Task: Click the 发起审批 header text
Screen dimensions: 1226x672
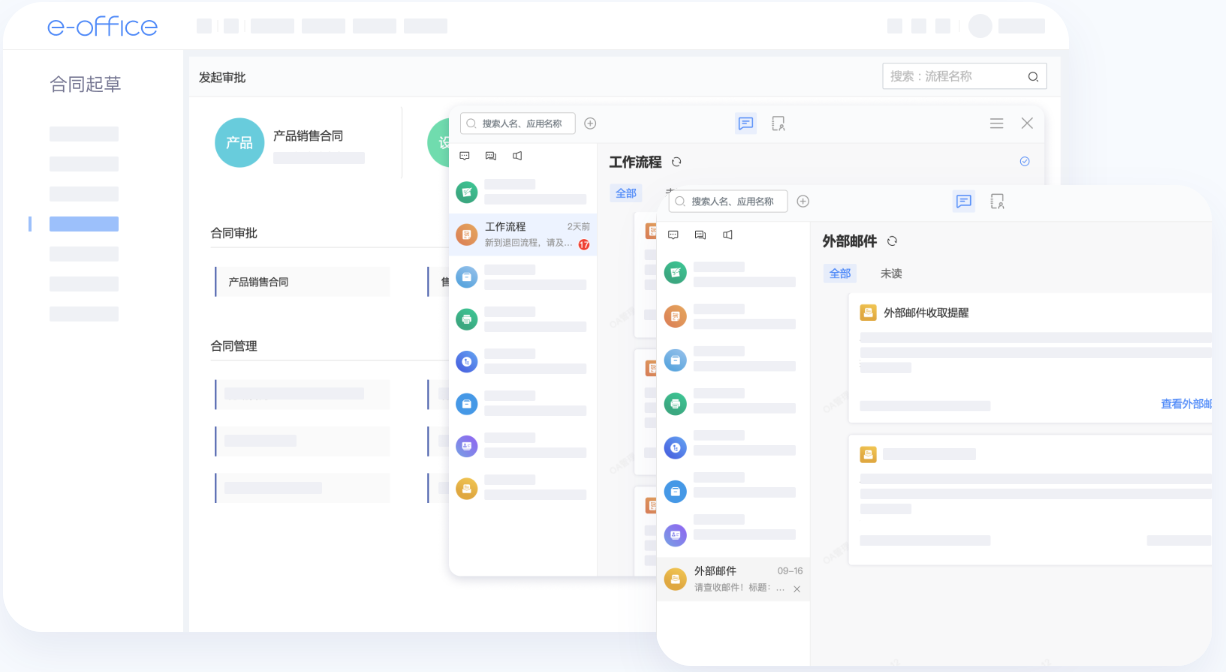Action: [222, 77]
